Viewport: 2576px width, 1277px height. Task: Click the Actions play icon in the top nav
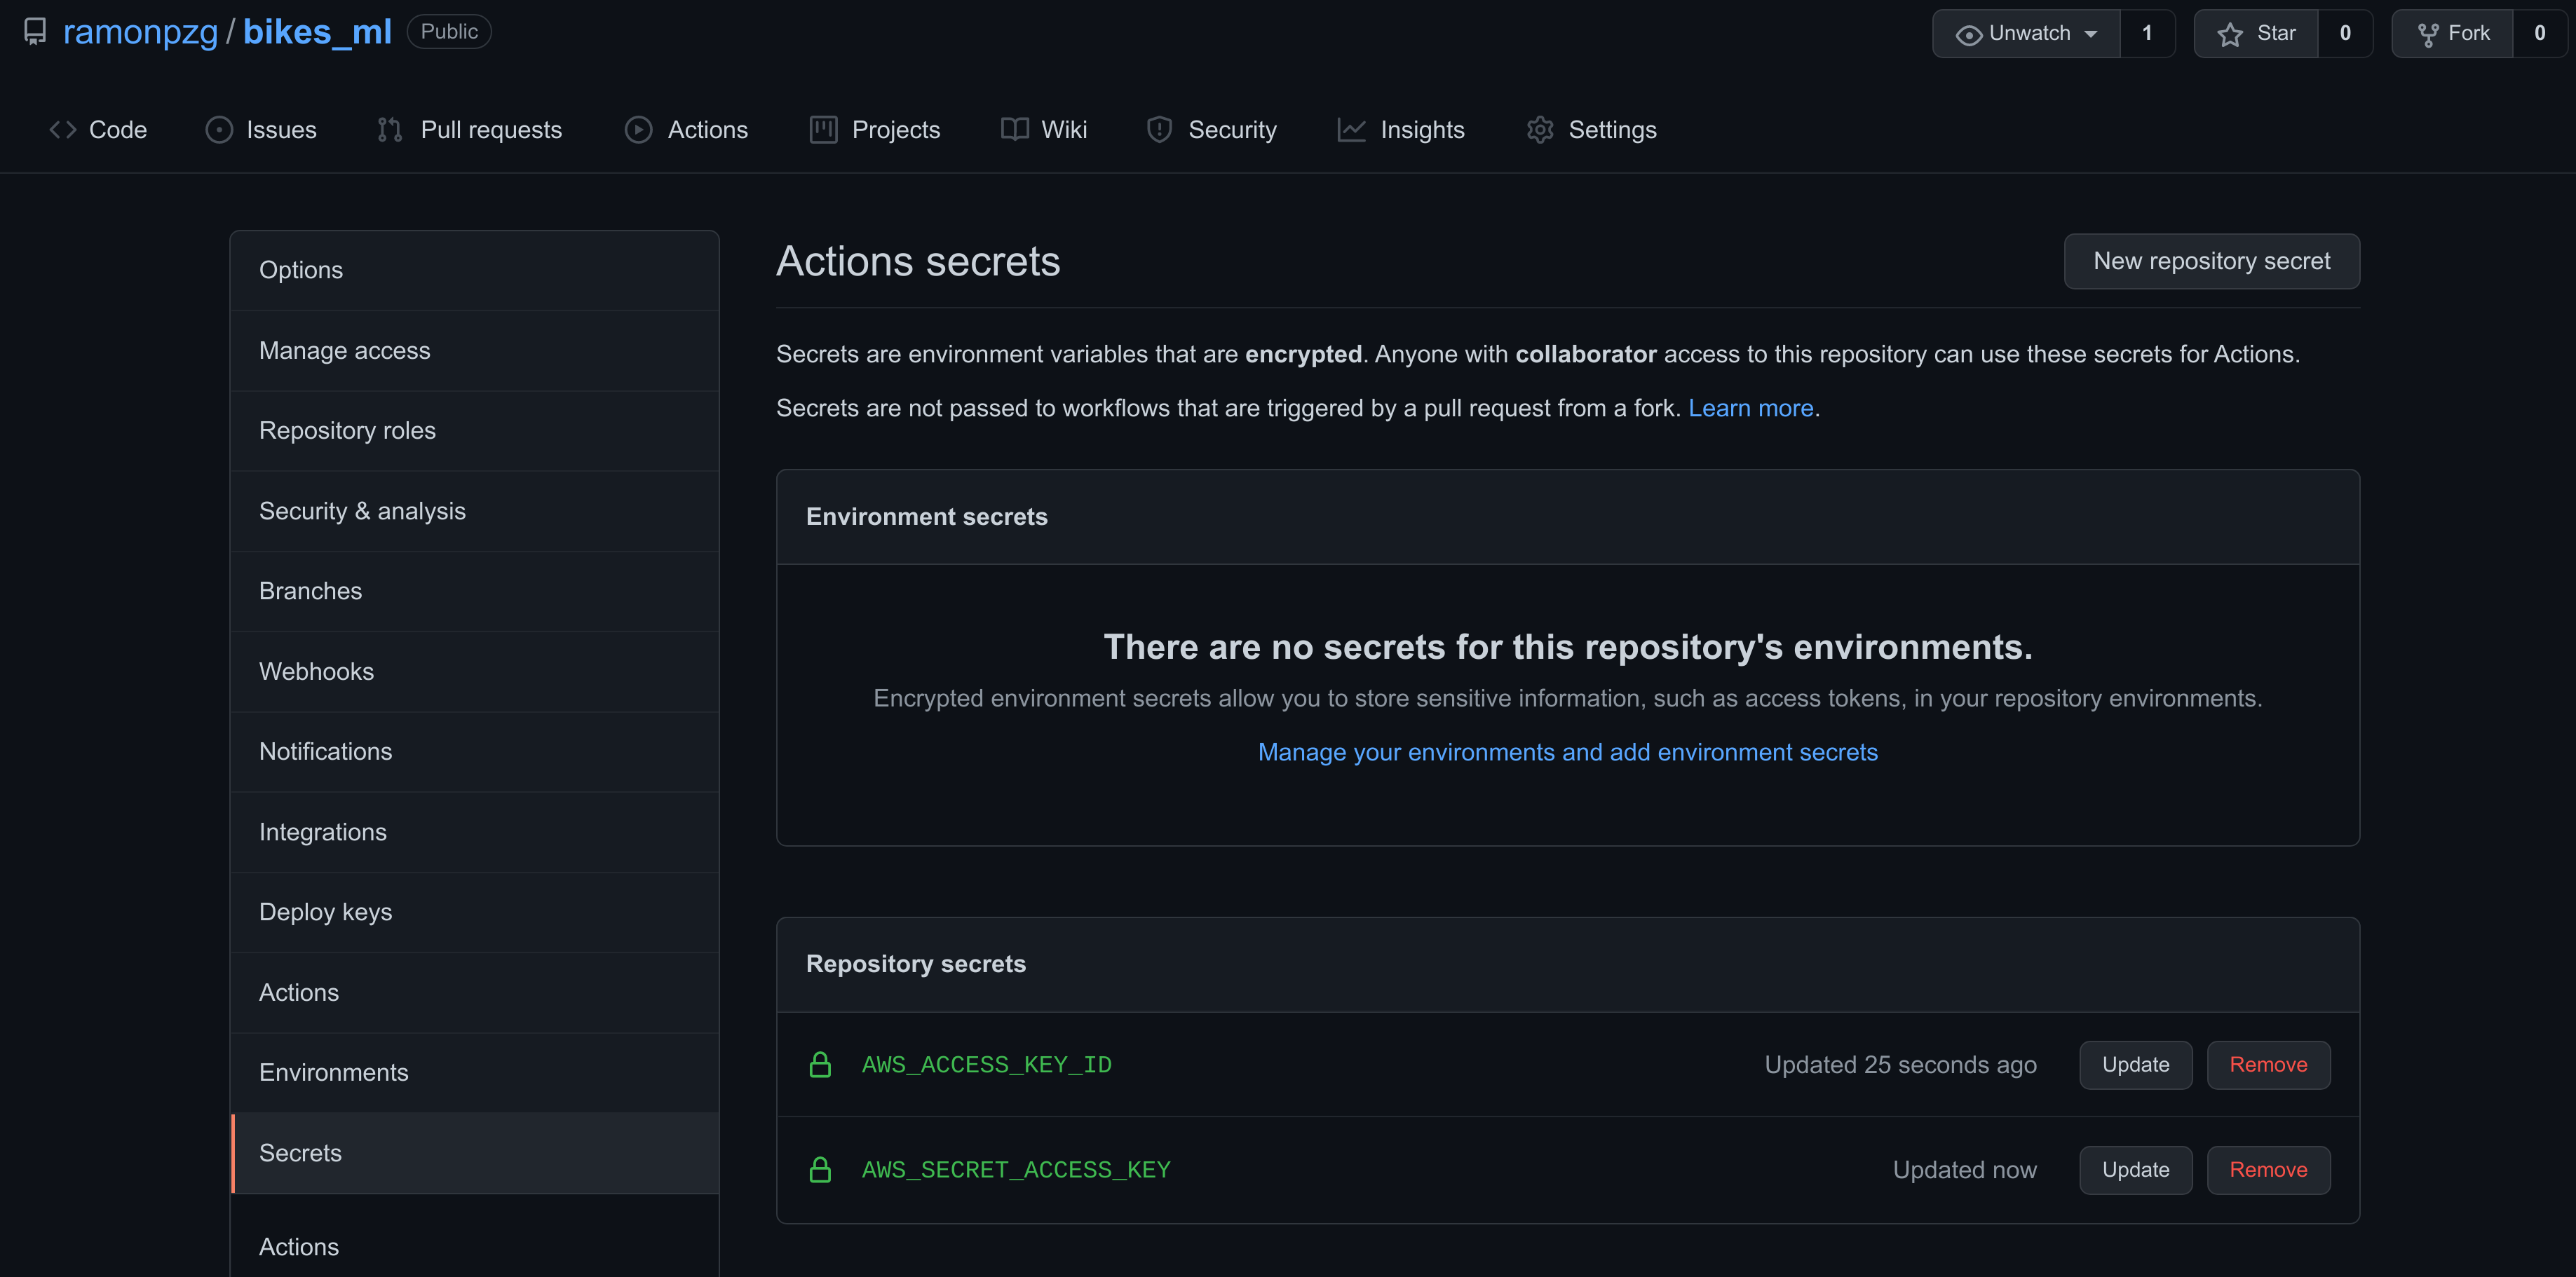click(638, 130)
